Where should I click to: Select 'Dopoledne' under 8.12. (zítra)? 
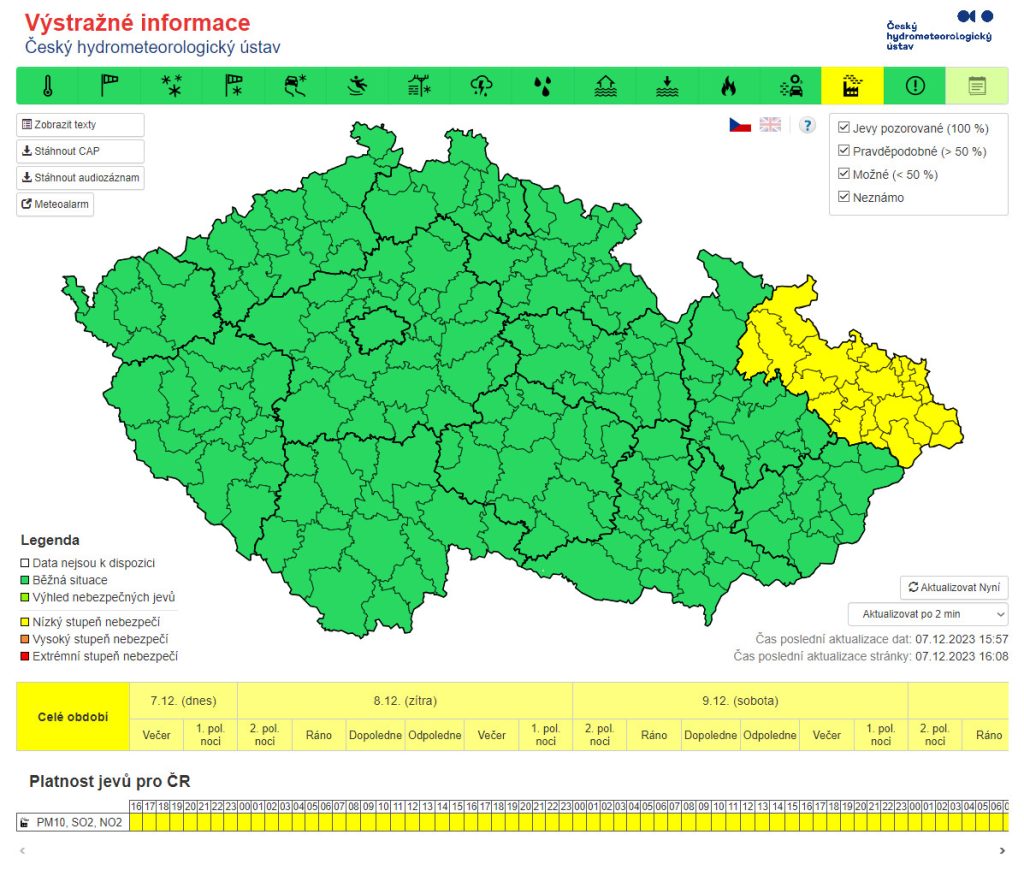(x=375, y=735)
